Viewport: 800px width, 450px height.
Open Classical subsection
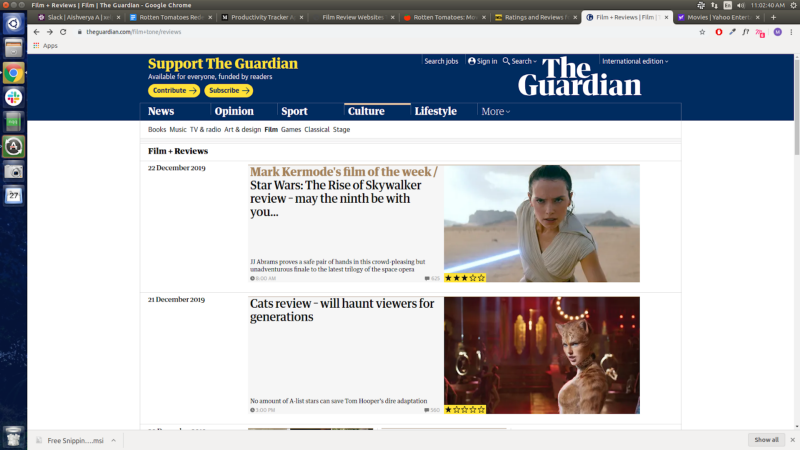317,130
